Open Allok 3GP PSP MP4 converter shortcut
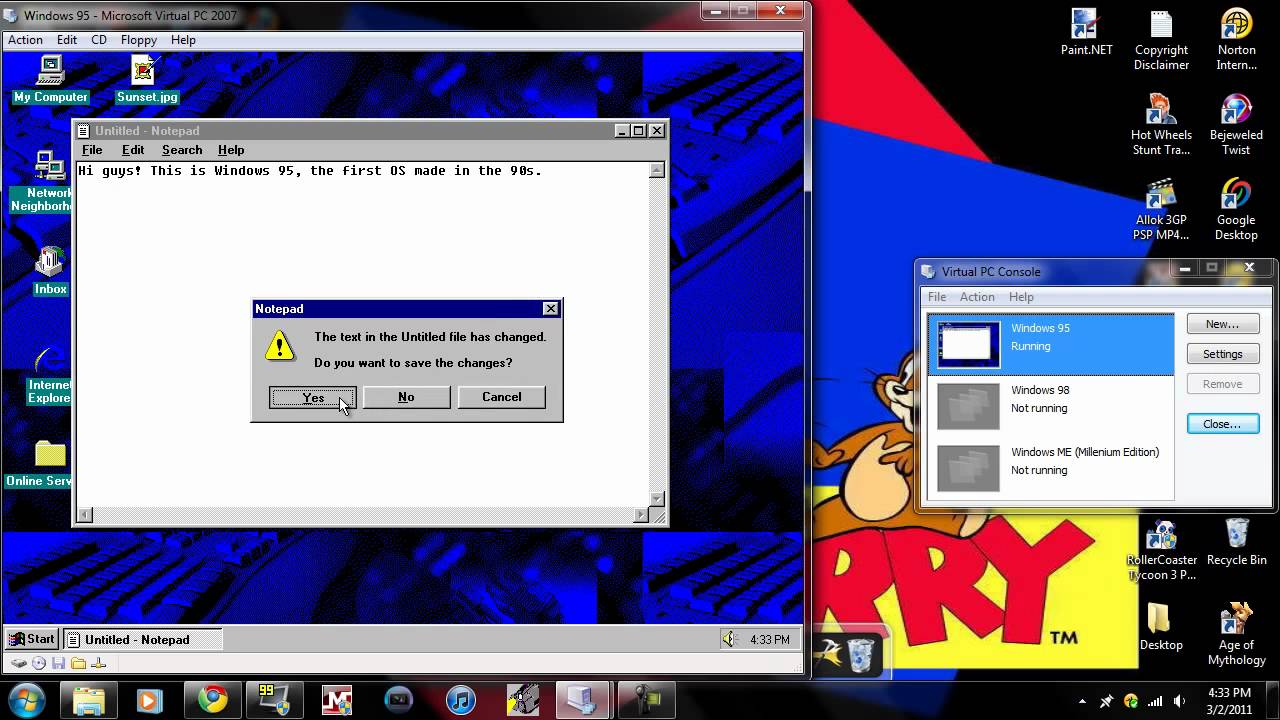The image size is (1280, 720). point(1161,210)
